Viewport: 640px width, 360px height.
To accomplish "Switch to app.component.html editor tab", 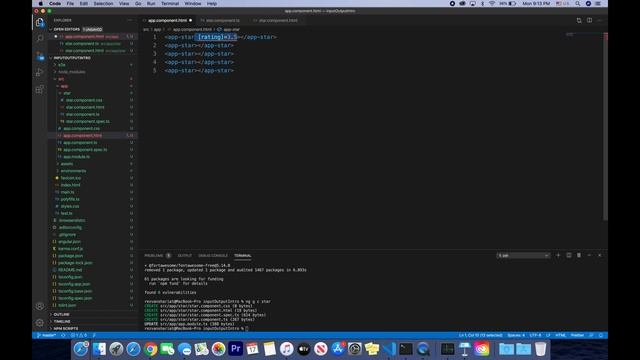I will tap(167, 20).
